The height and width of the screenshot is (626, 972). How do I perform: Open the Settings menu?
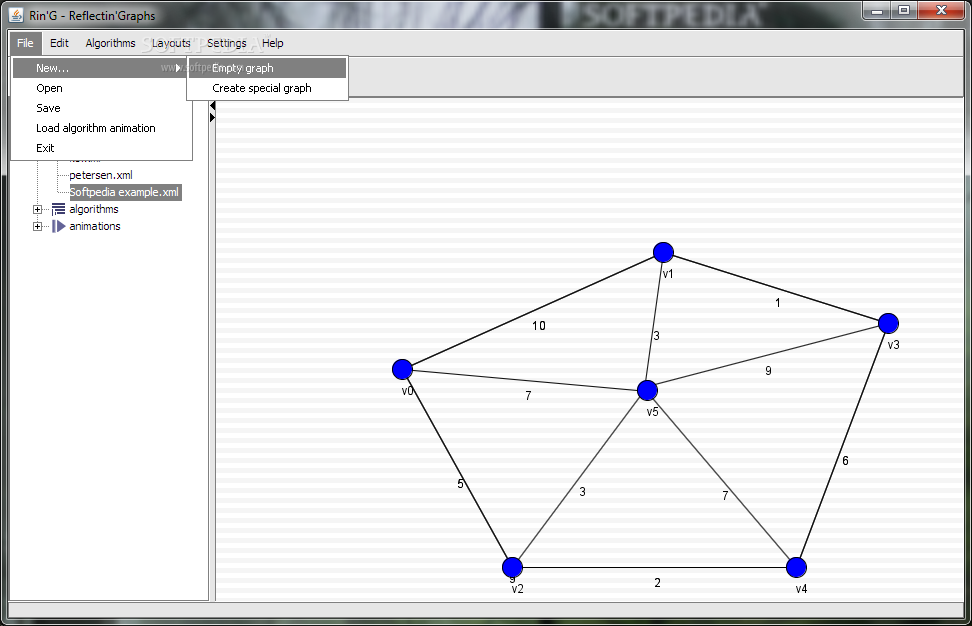coord(227,43)
